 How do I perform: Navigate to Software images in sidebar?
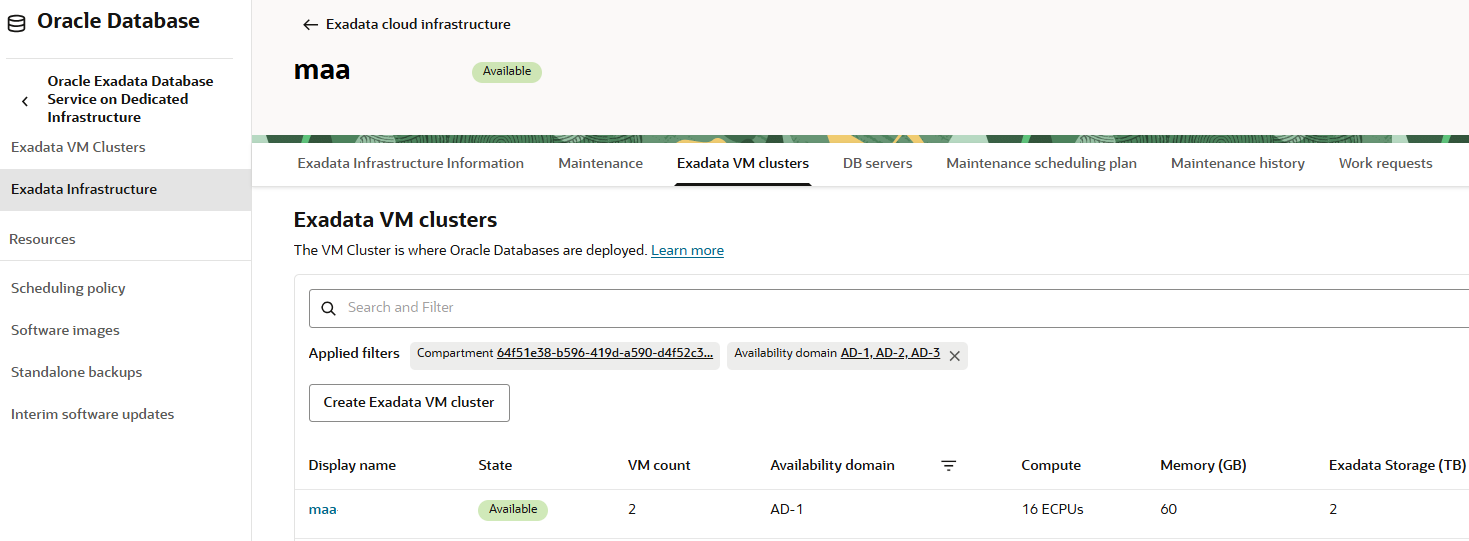coord(65,330)
